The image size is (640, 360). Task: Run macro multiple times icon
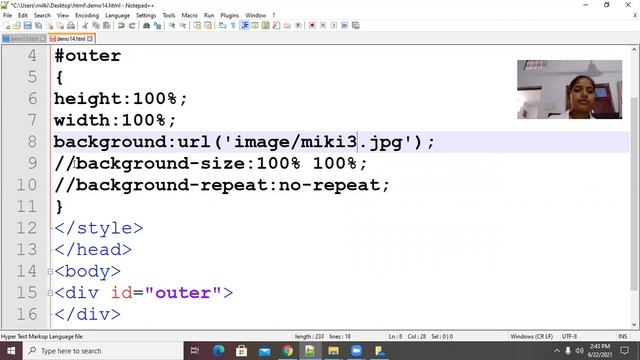[x=344, y=25]
